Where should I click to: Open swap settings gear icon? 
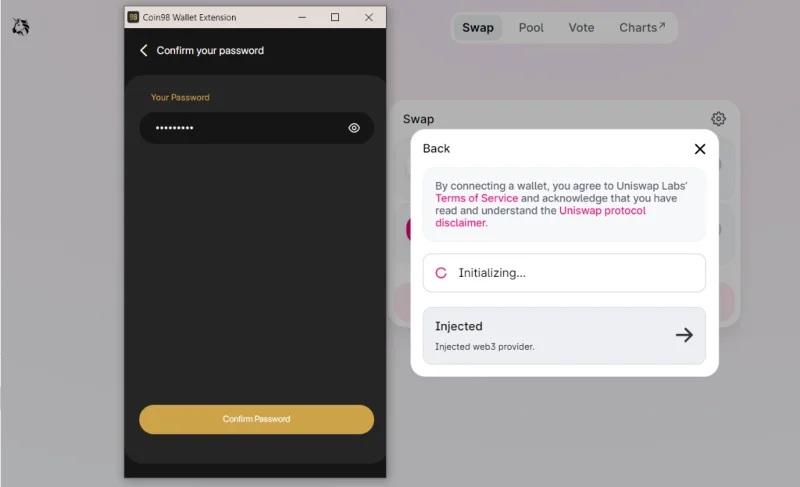718,119
